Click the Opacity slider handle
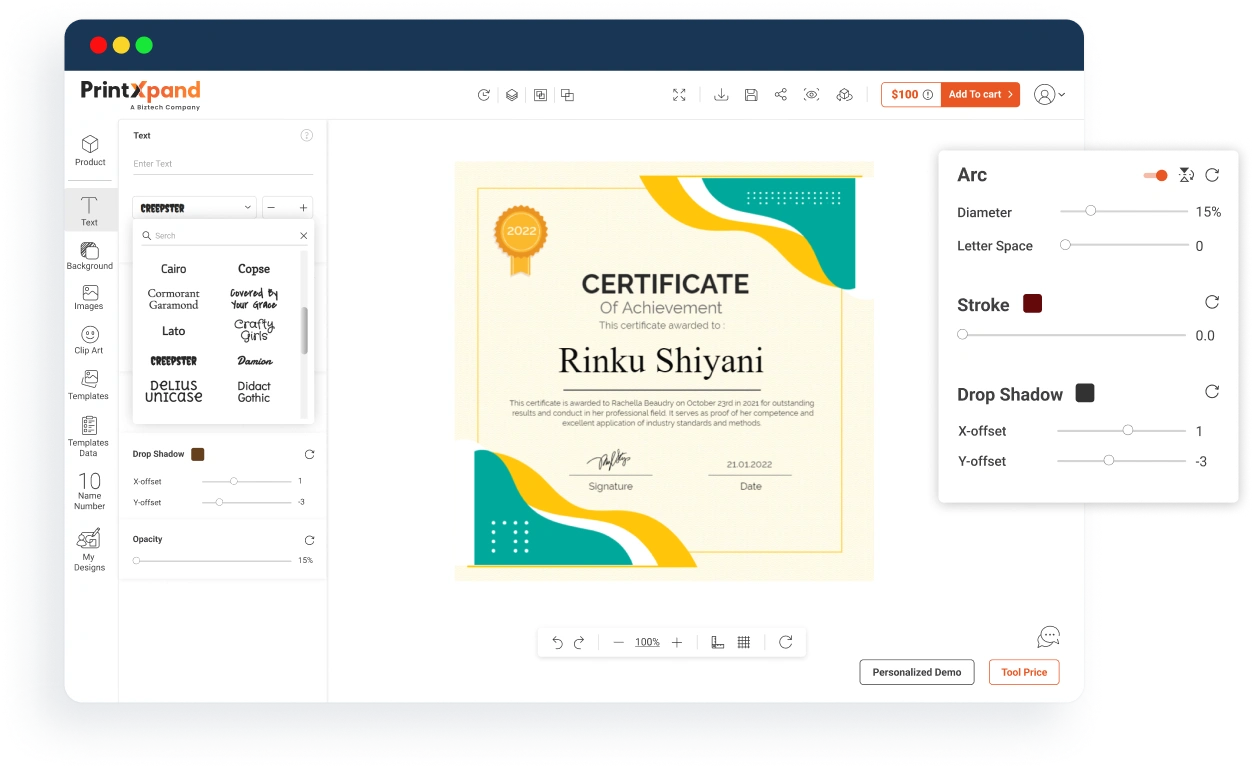Screen dimensions: 1253x766 coord(137,560)
